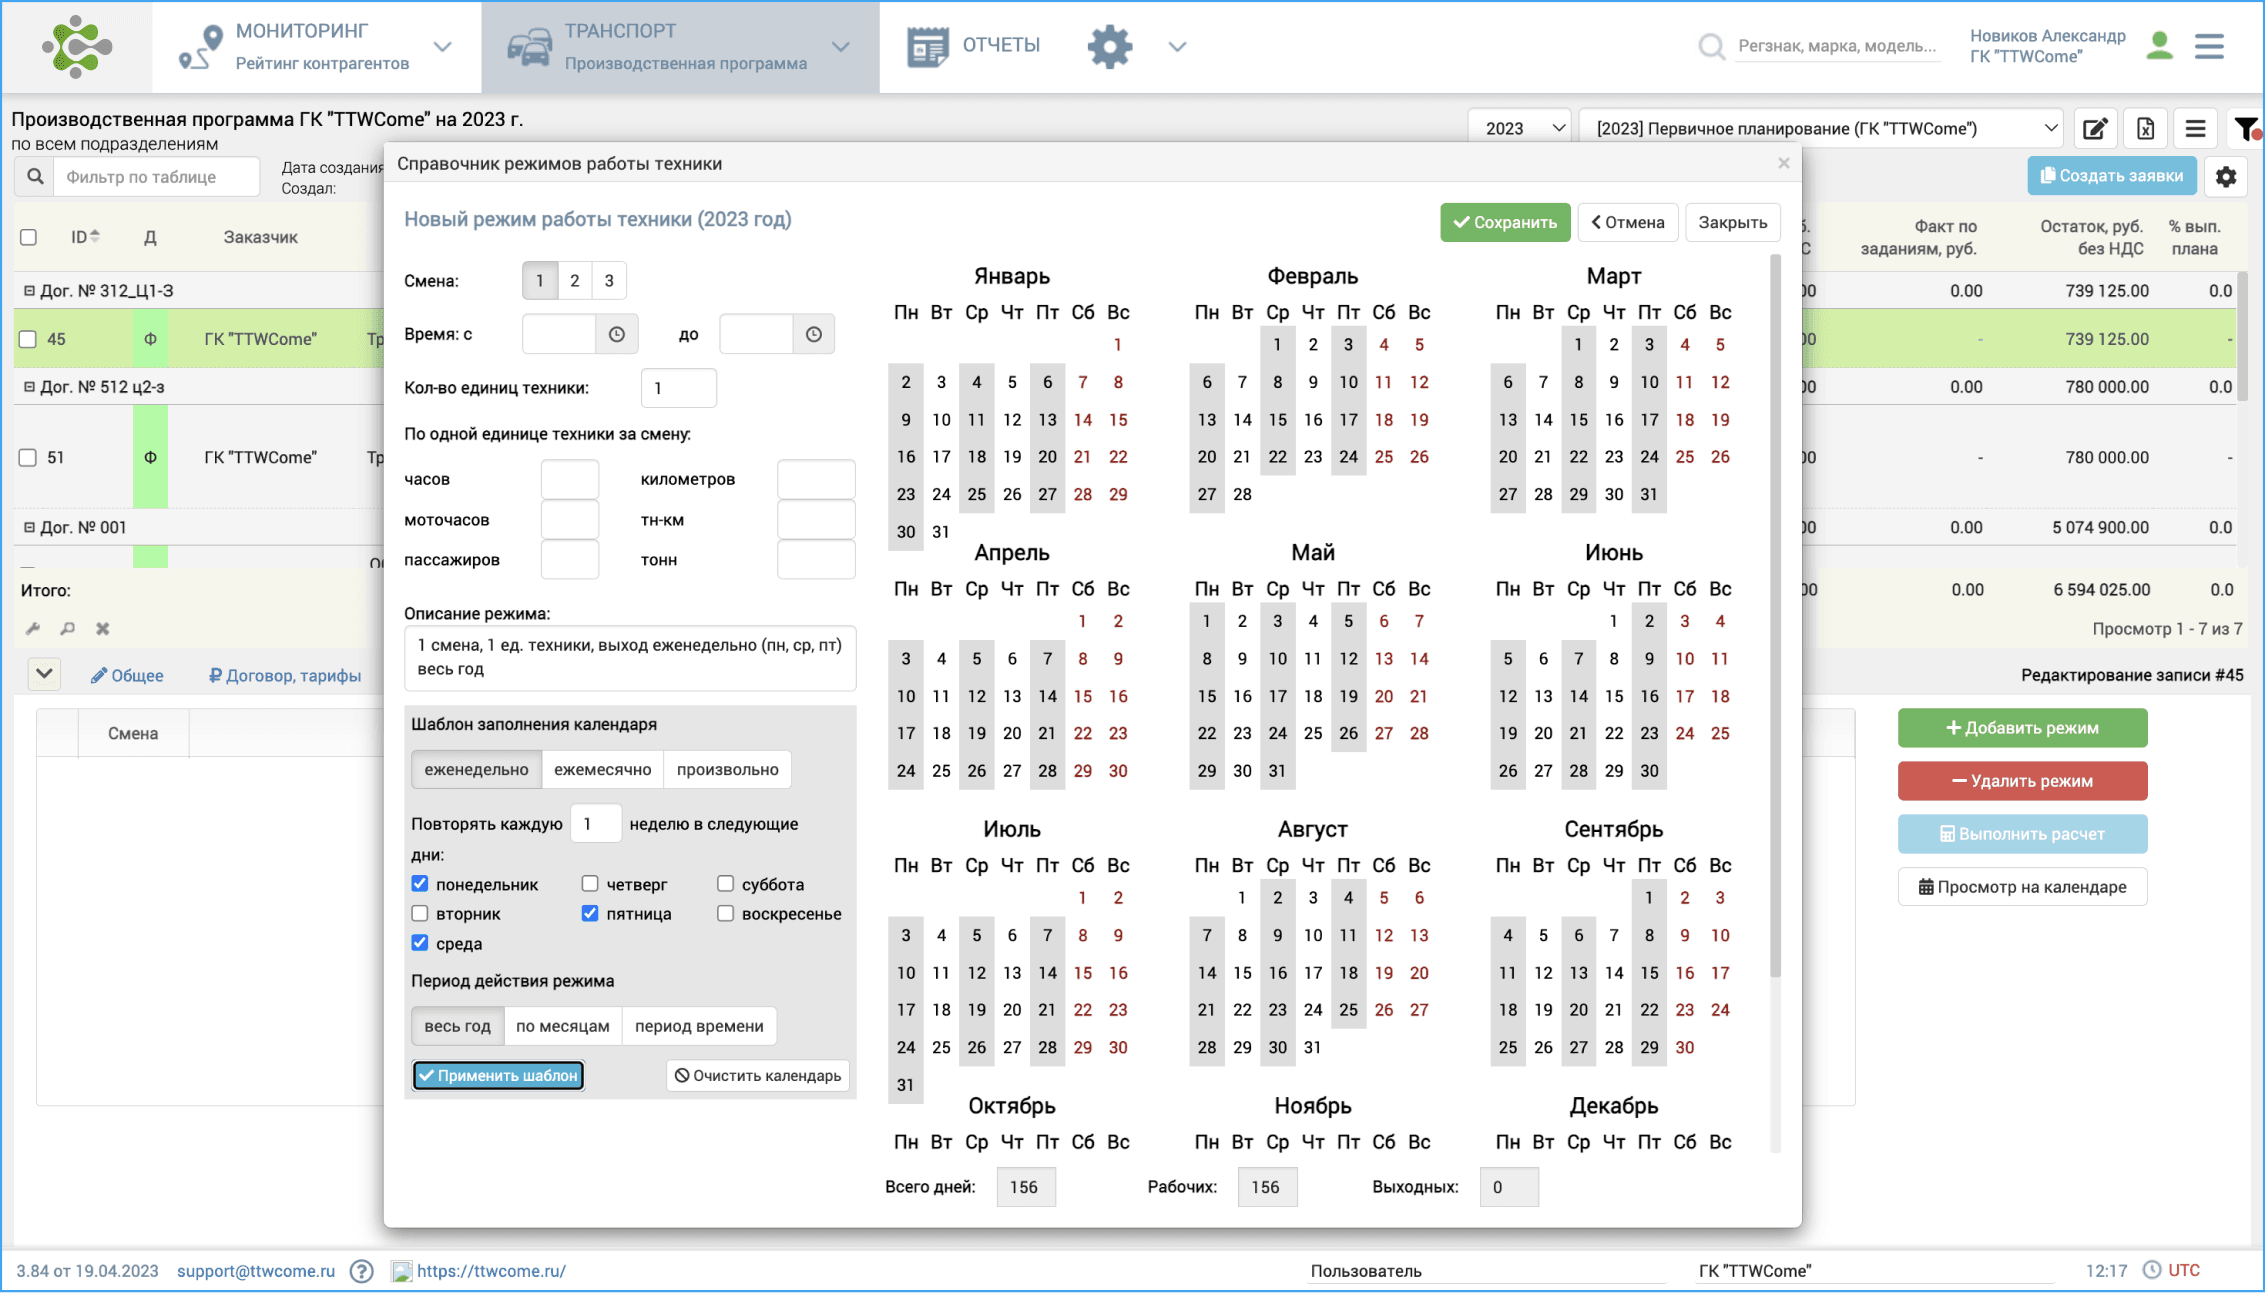
Task: Check the суббота day checkbox
Action: [x=726, y=884]
